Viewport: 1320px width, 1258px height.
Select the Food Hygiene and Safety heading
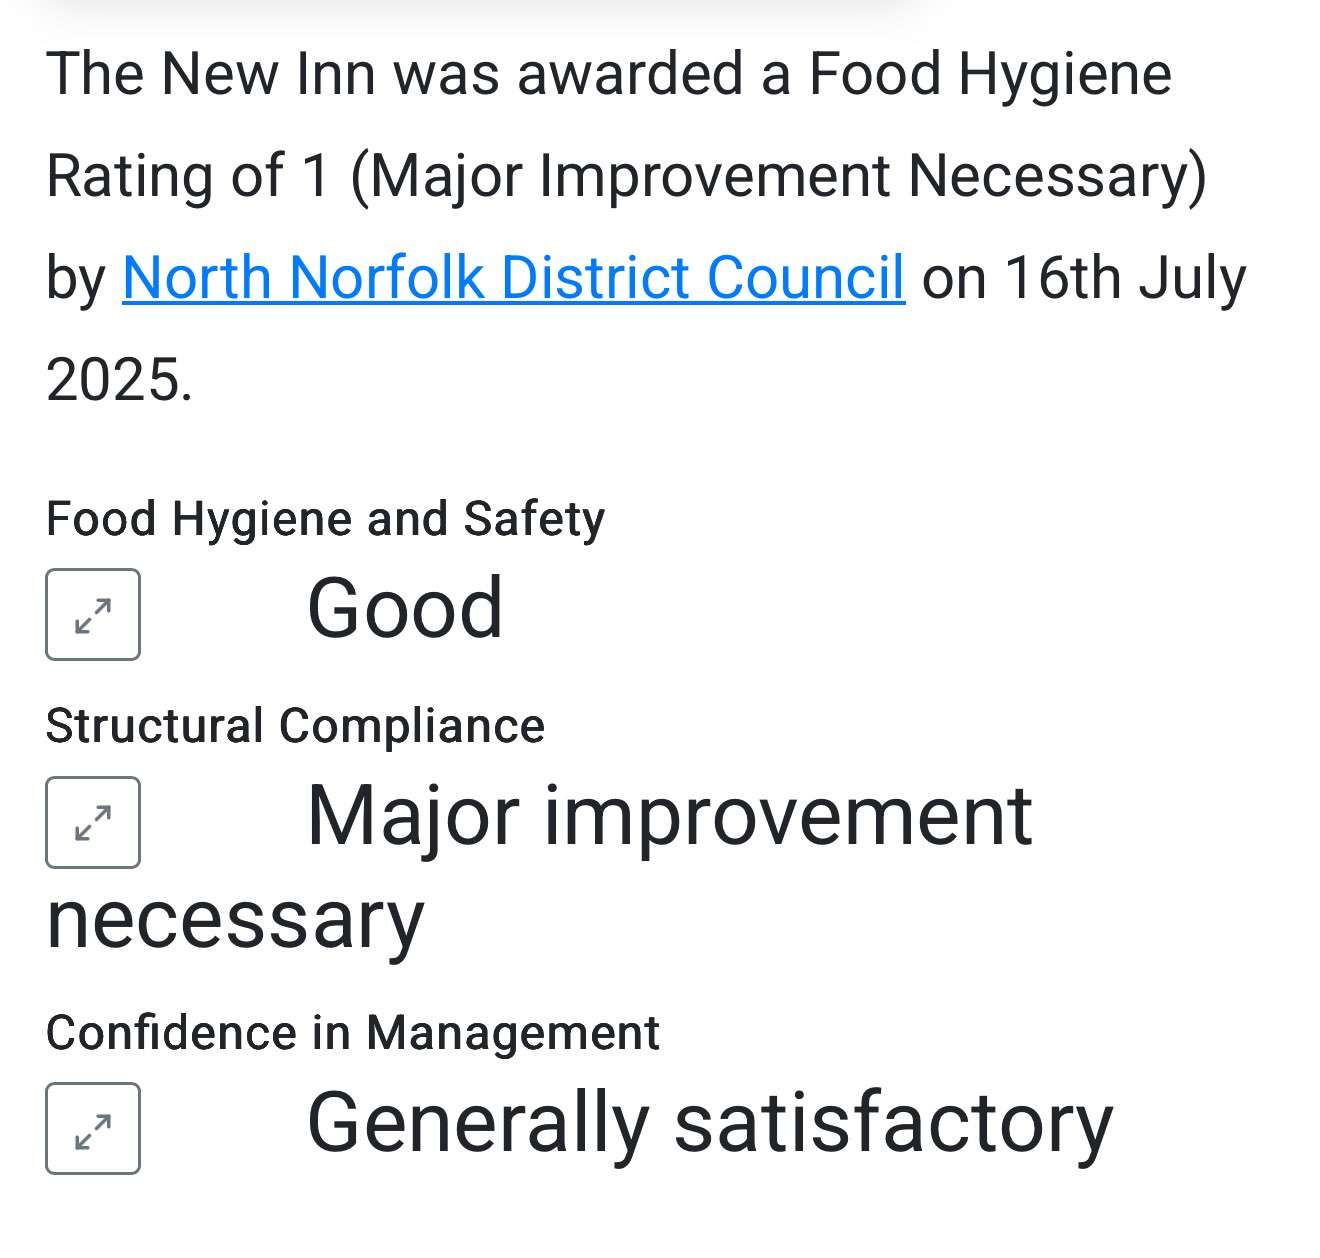click(325, 519)
